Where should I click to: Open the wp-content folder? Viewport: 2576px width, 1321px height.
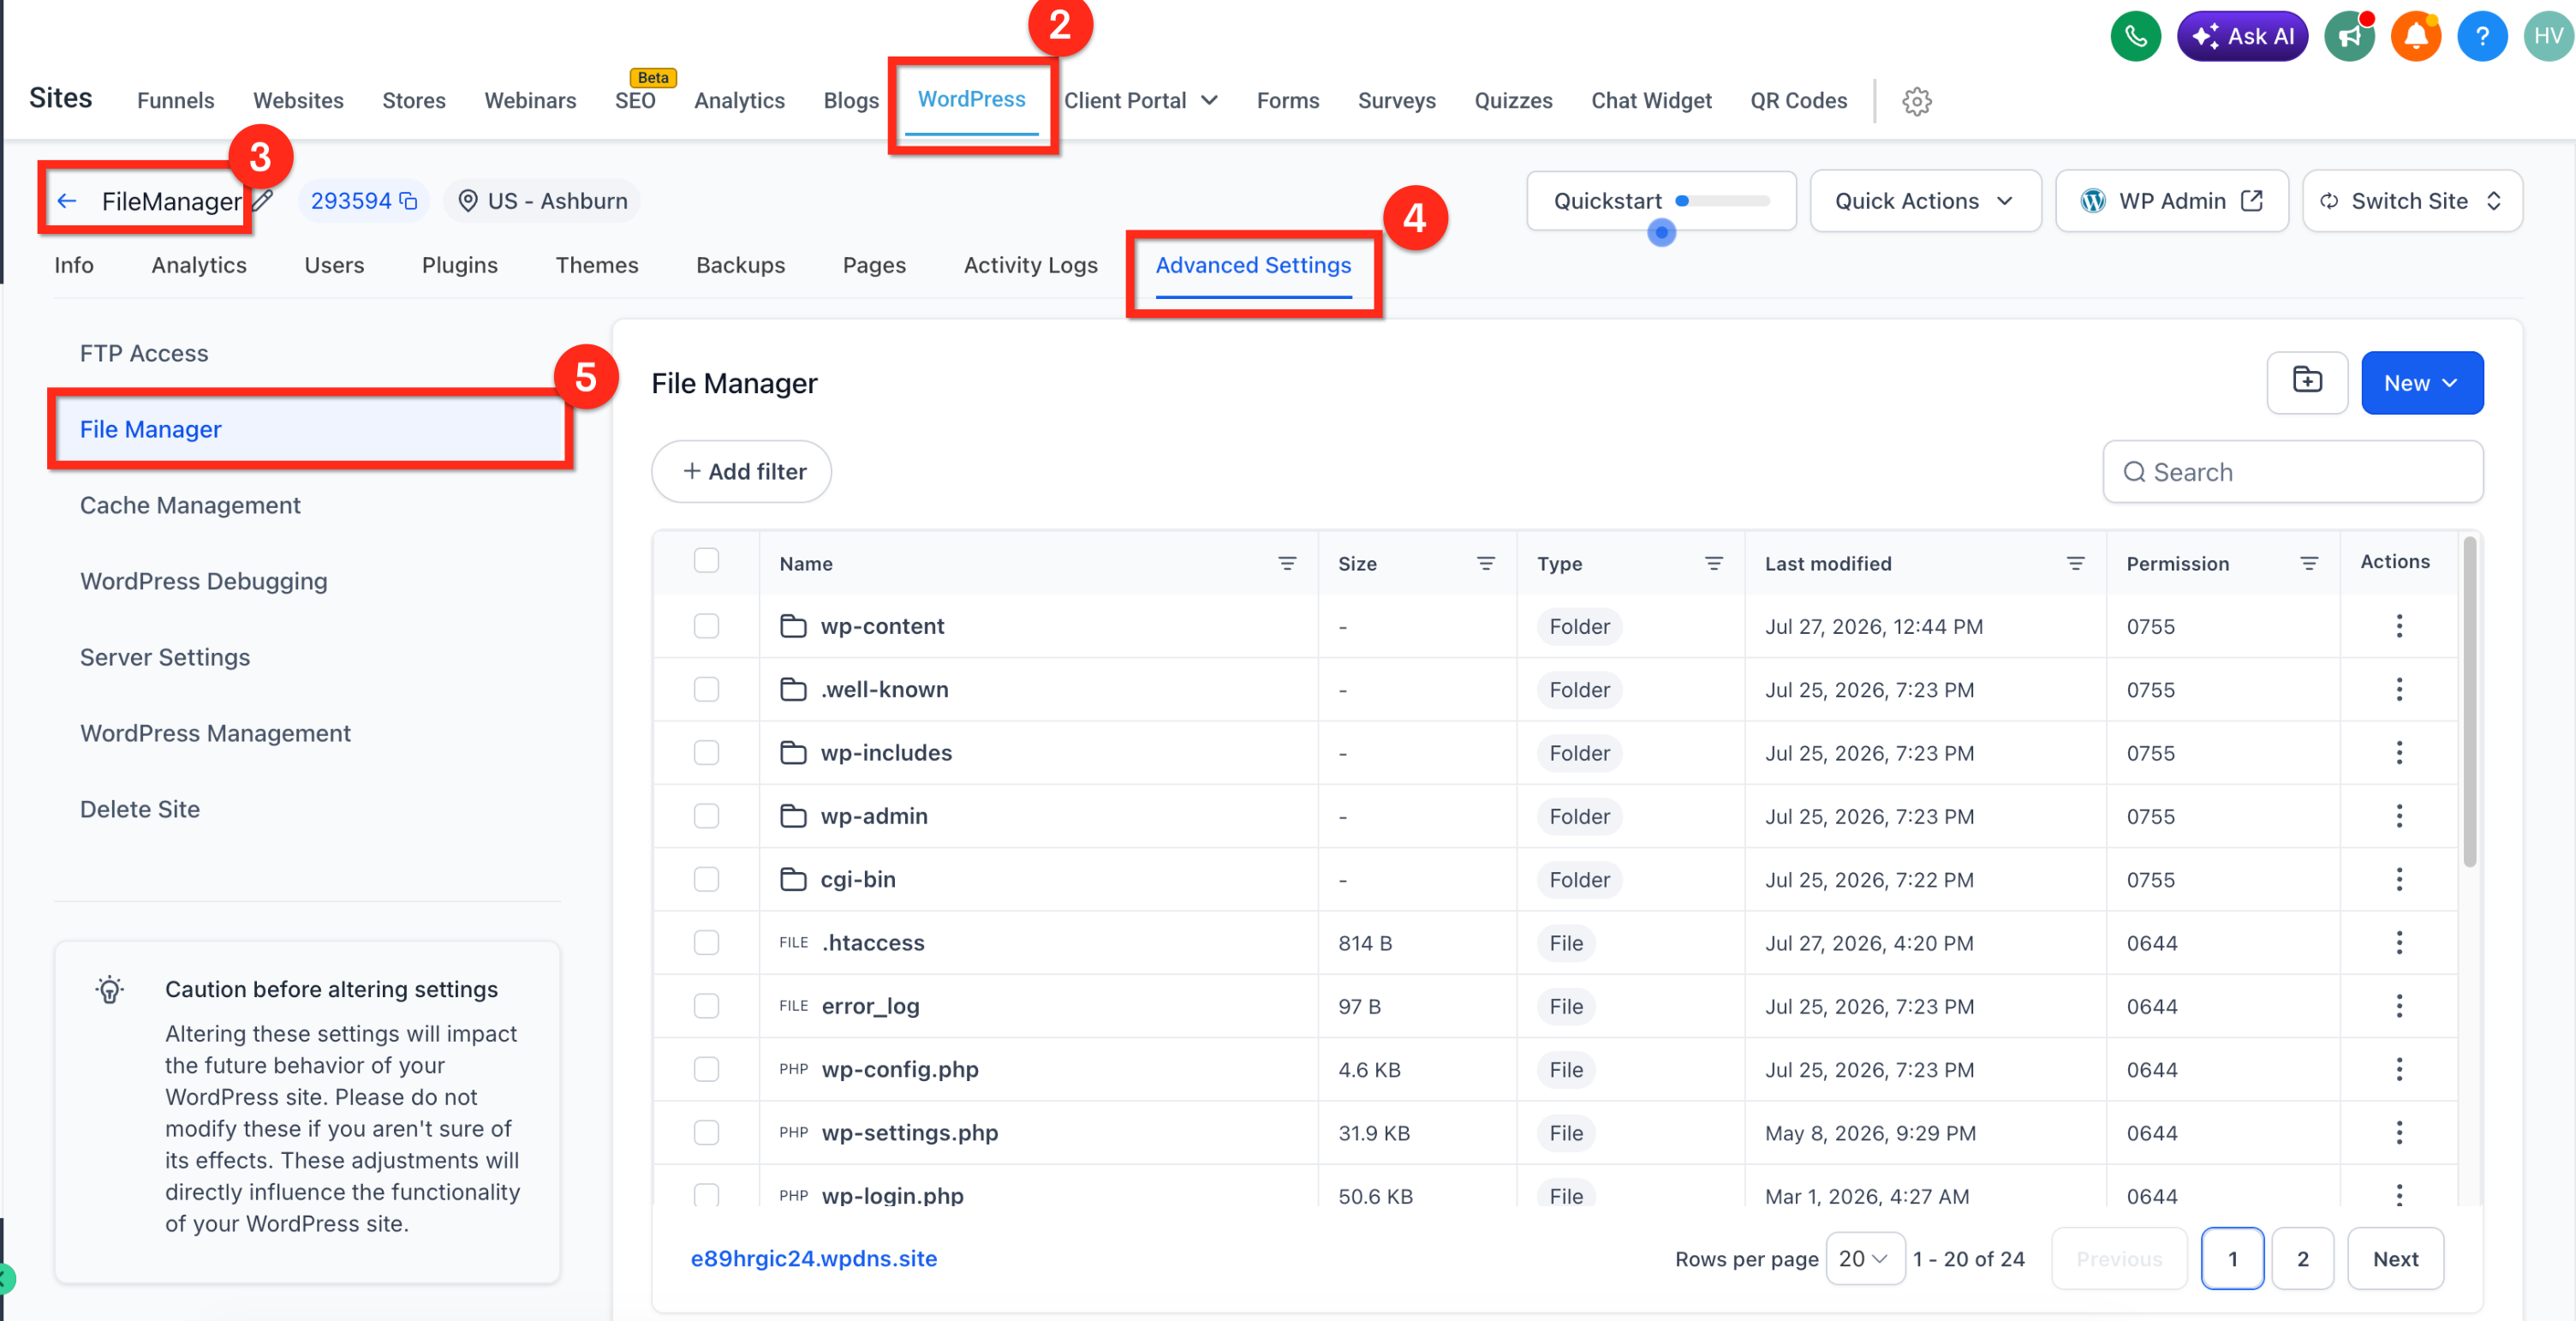click(882, 626)
